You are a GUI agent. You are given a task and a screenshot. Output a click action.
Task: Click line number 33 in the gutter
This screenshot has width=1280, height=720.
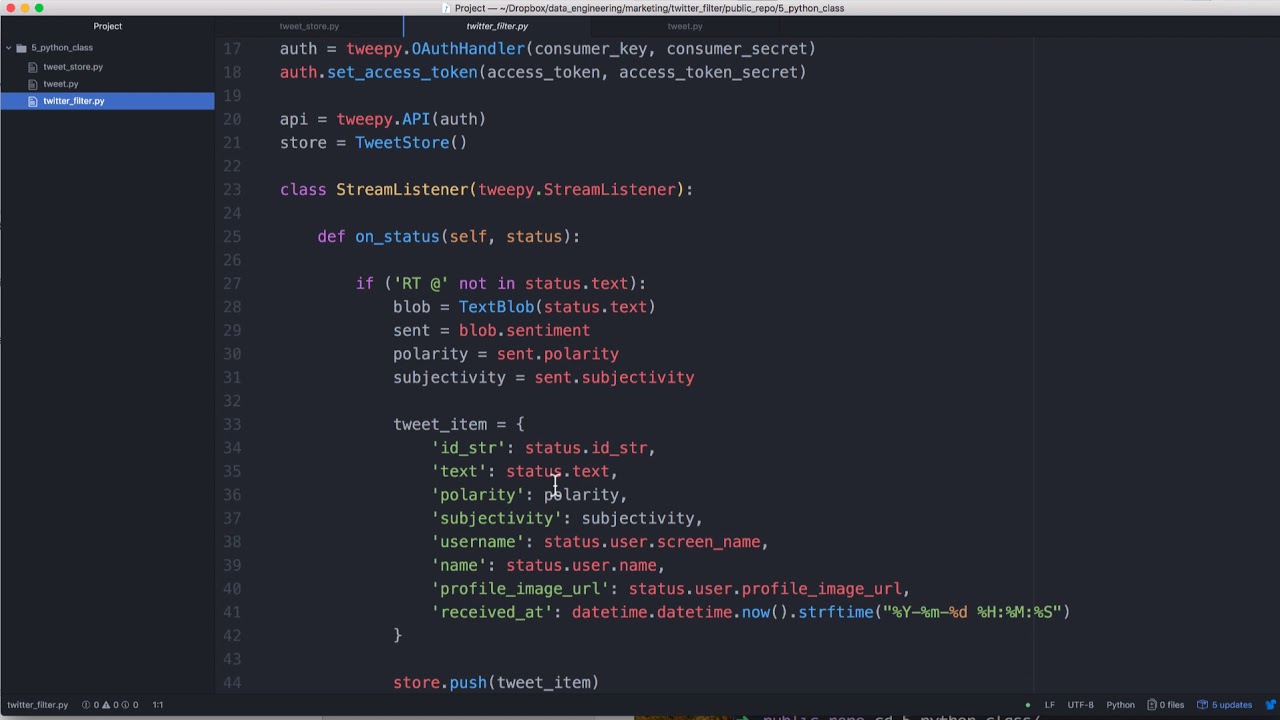pos(232,424)
